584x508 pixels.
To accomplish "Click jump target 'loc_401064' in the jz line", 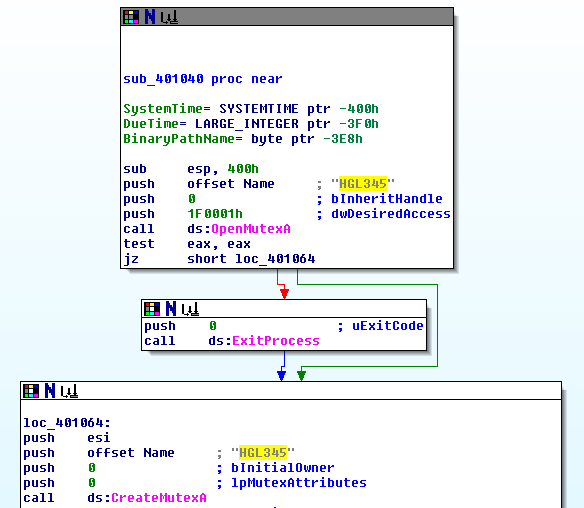I will [275, 258].
